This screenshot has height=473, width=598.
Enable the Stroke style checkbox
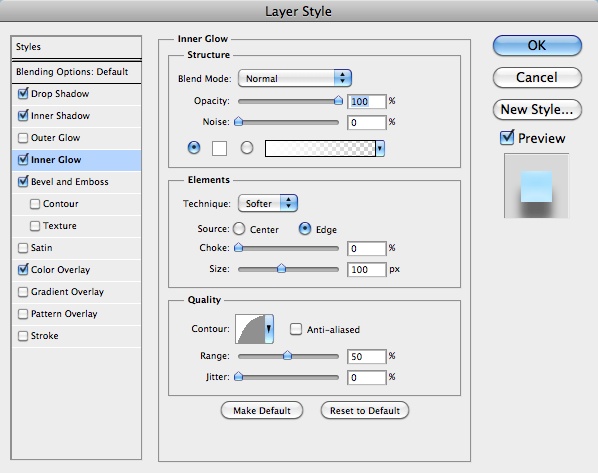(x=23, y=336)
